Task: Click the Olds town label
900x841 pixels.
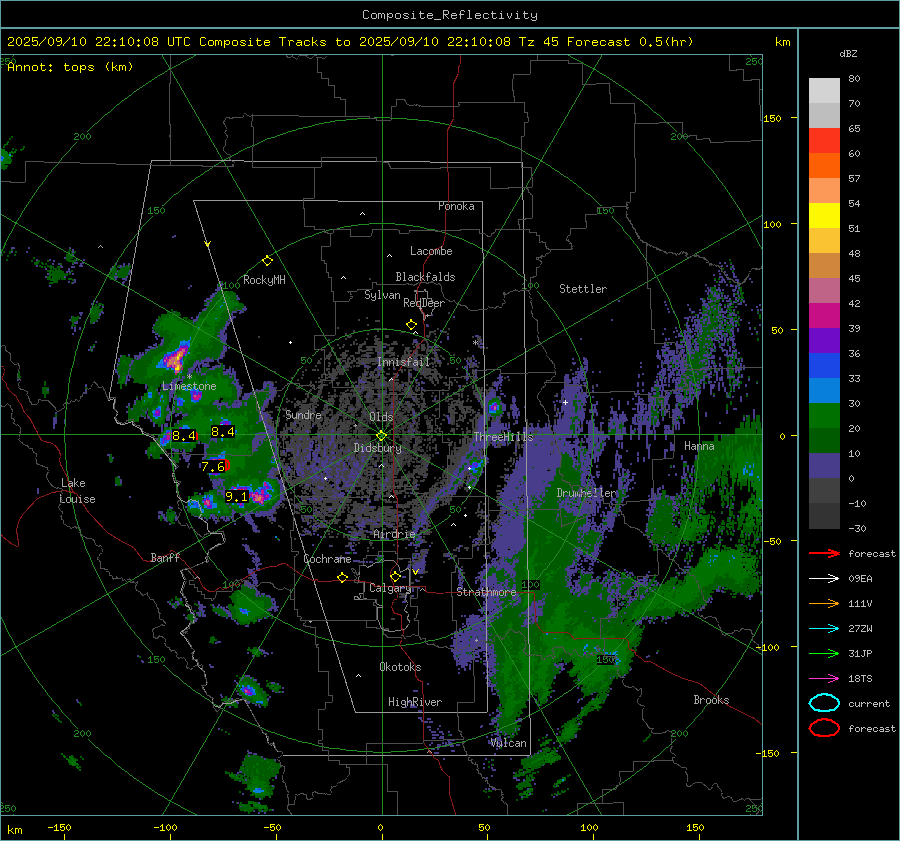Action: pyautogui.click(x=381, y=417)
